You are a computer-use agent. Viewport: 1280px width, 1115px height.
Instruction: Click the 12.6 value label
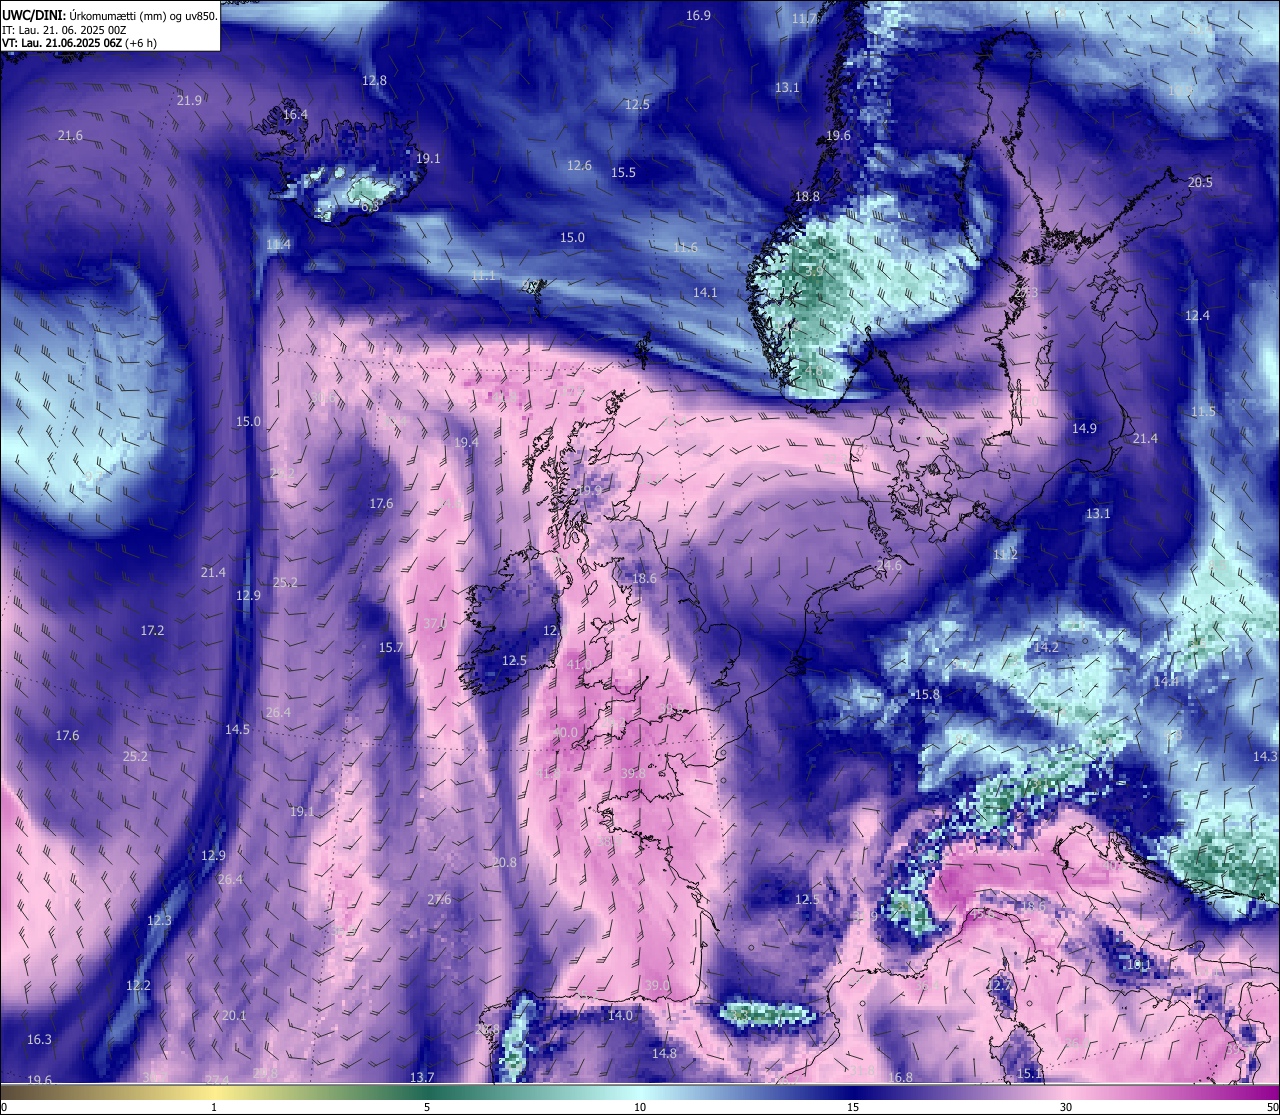coord(579,166)
